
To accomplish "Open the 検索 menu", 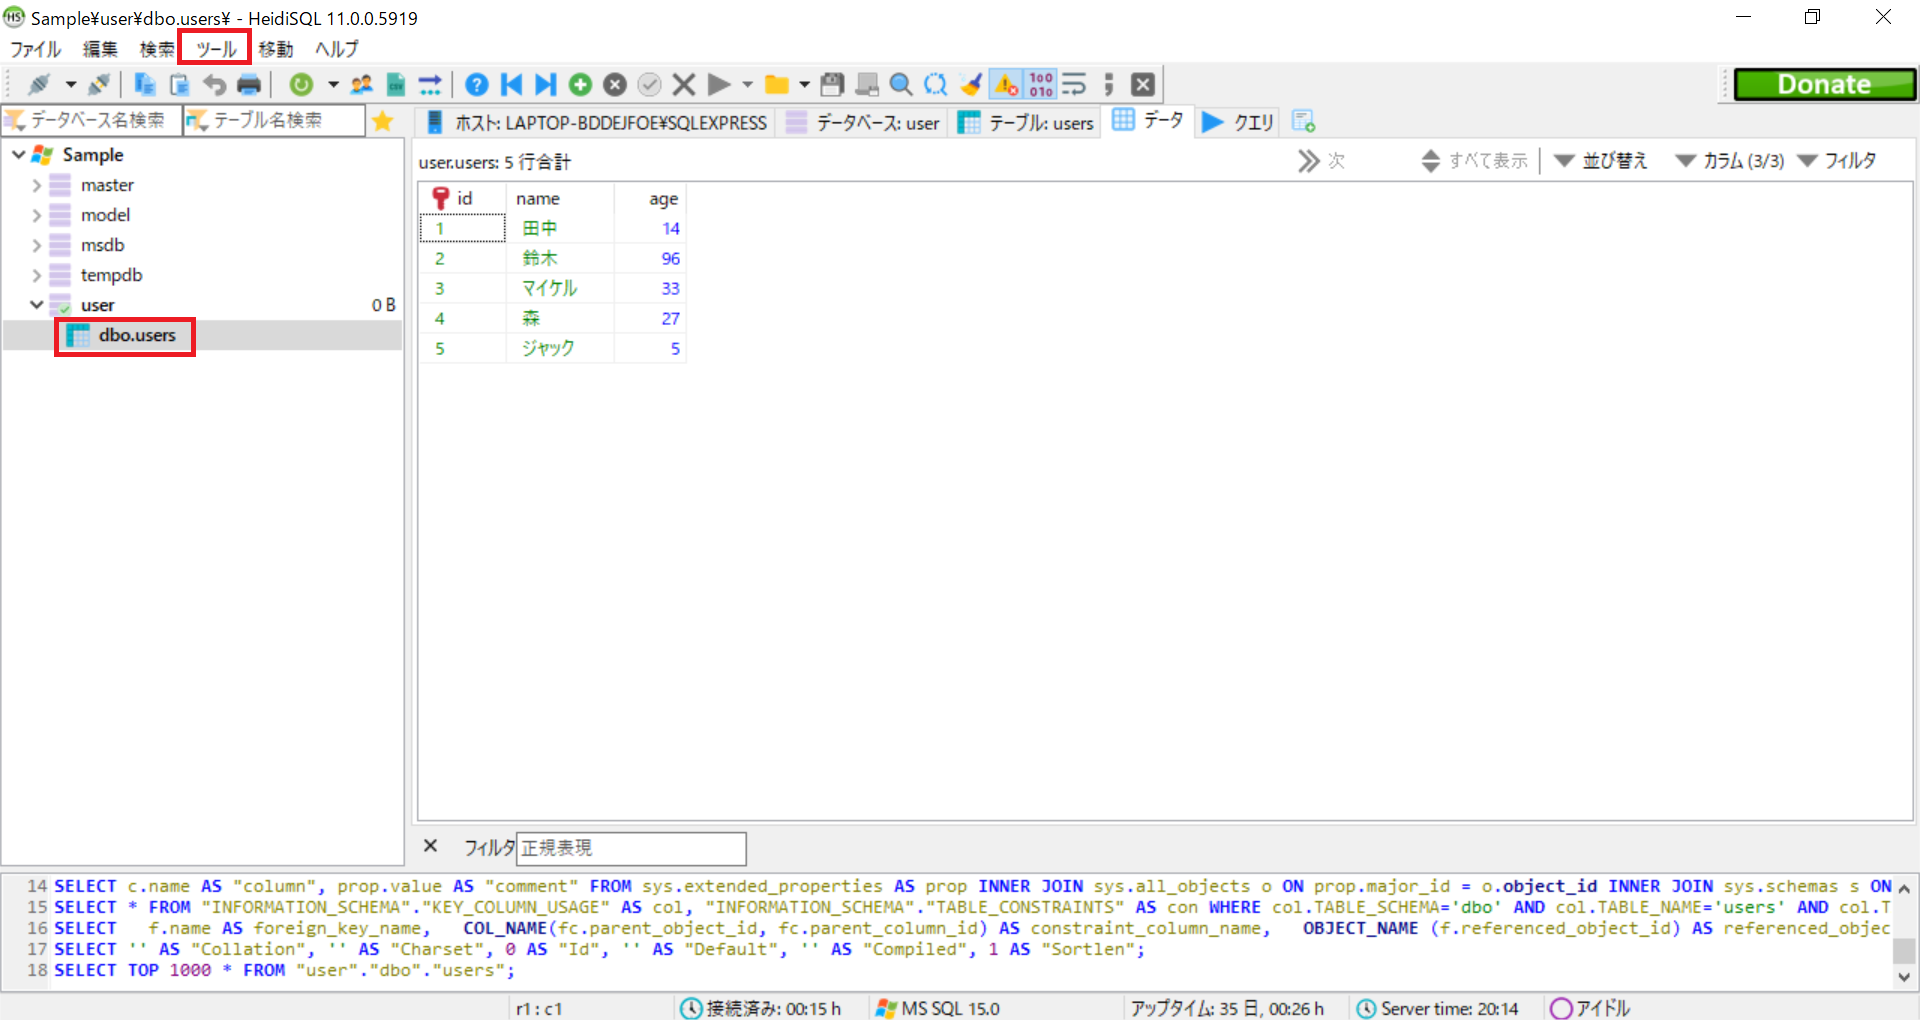I will tap(157, 49).
